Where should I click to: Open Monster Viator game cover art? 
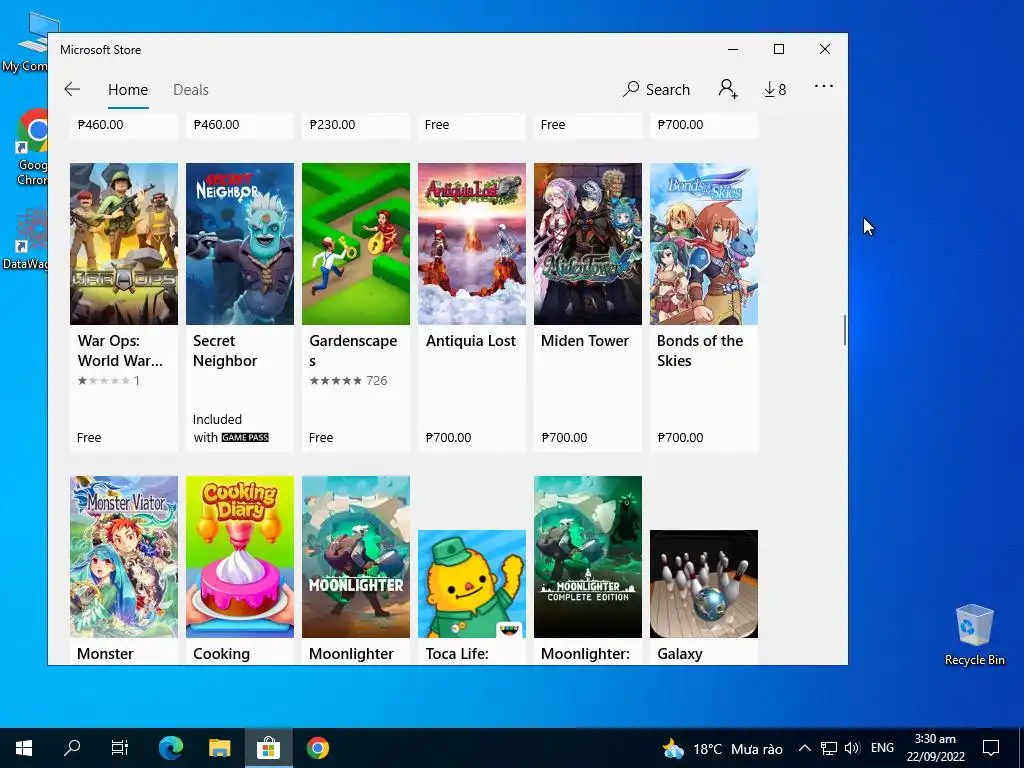coord(124,556)
